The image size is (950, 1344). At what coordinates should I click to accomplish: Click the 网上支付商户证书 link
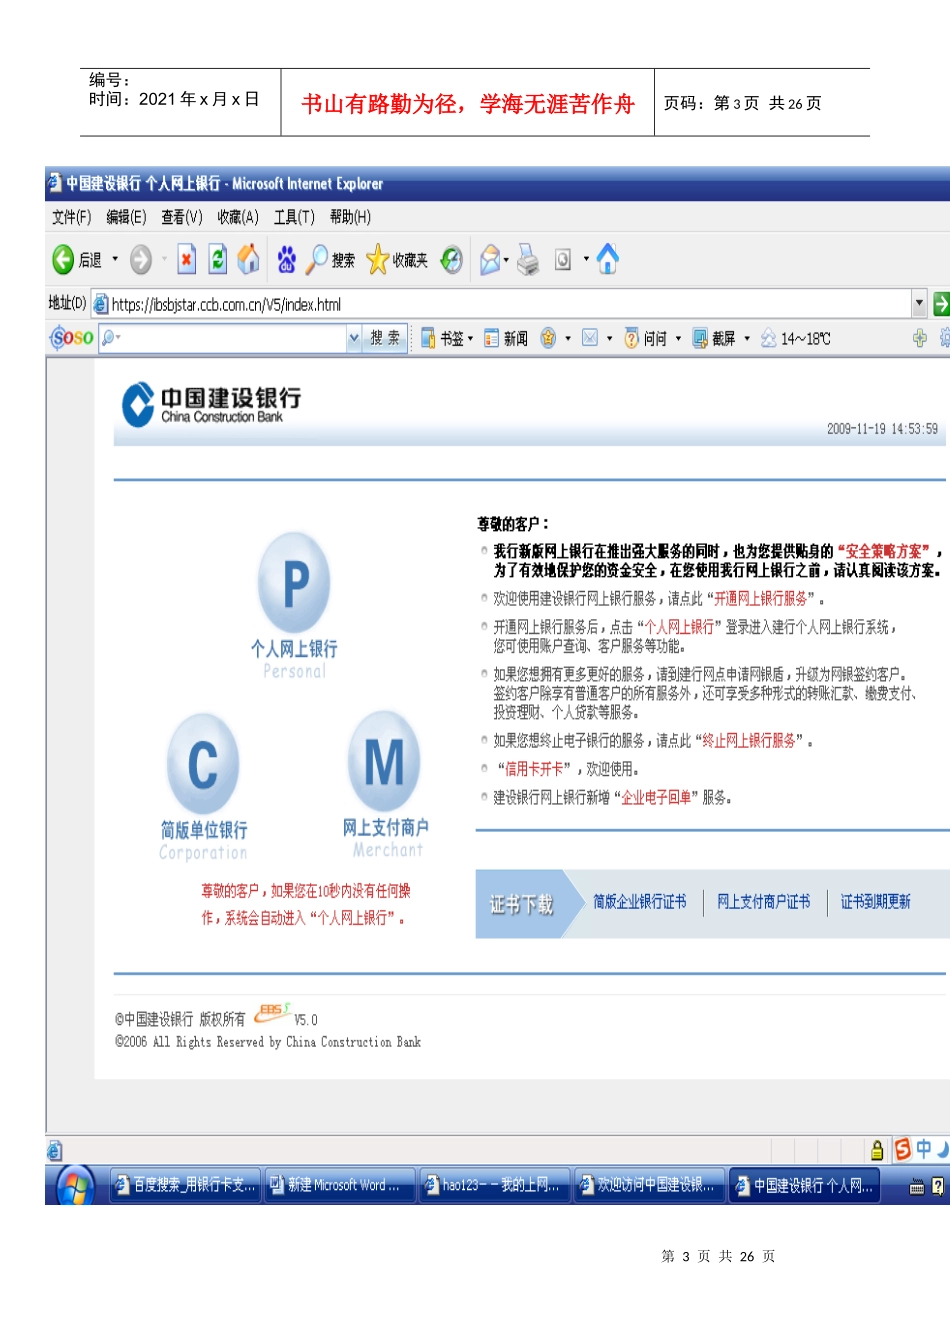[764, 902]
